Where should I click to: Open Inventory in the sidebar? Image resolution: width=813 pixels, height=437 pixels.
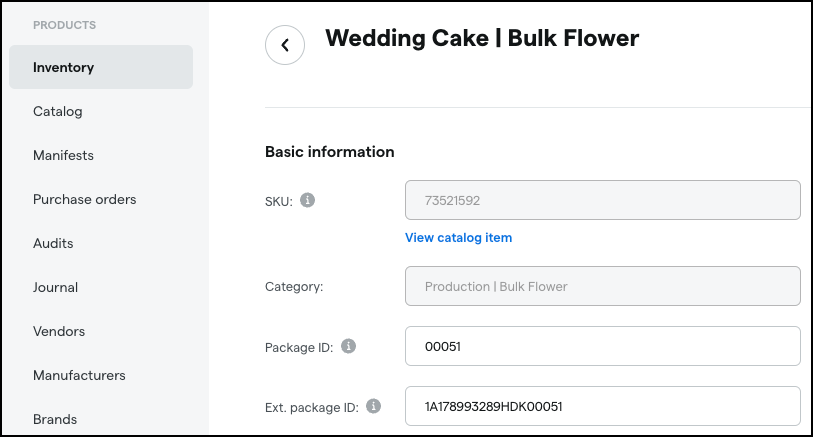(x=101, y=67)
